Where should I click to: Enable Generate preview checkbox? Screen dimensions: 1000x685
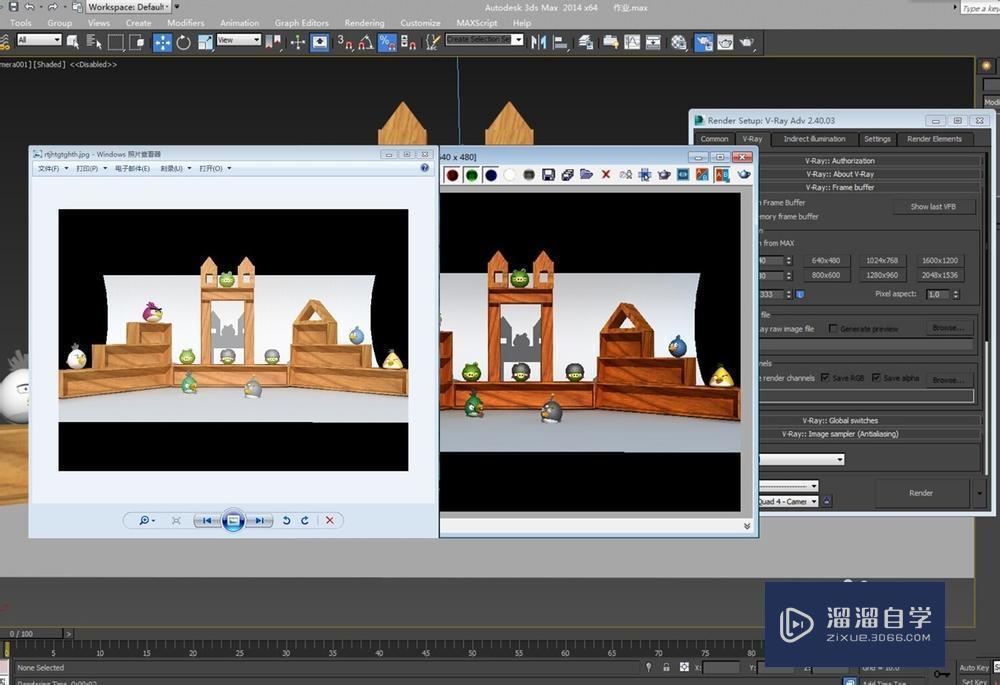pos(833,328)
